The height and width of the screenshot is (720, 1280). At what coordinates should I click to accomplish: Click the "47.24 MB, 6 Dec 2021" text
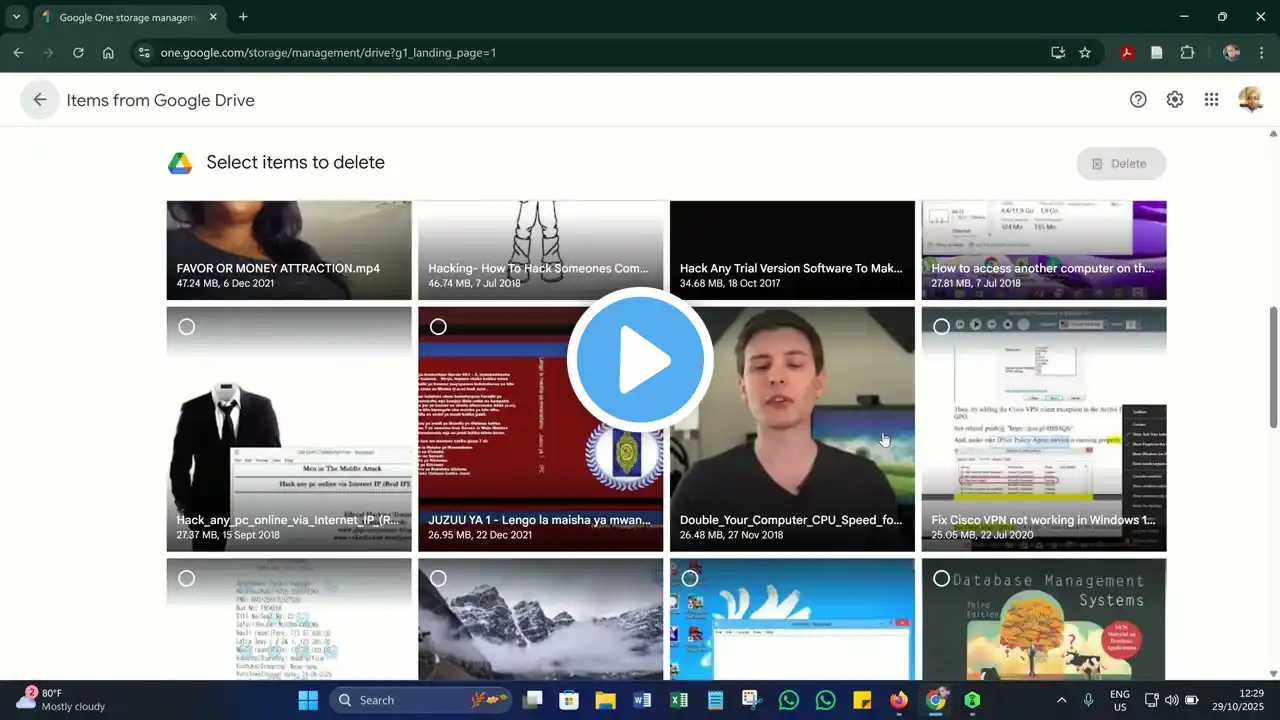pos(225,284)
